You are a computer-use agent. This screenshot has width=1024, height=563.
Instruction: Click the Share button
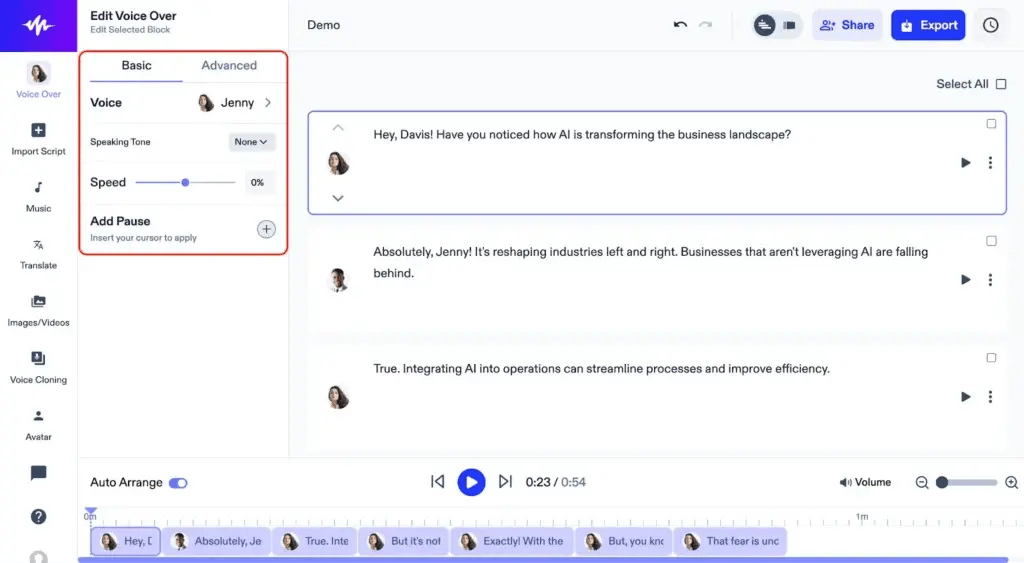846,25
